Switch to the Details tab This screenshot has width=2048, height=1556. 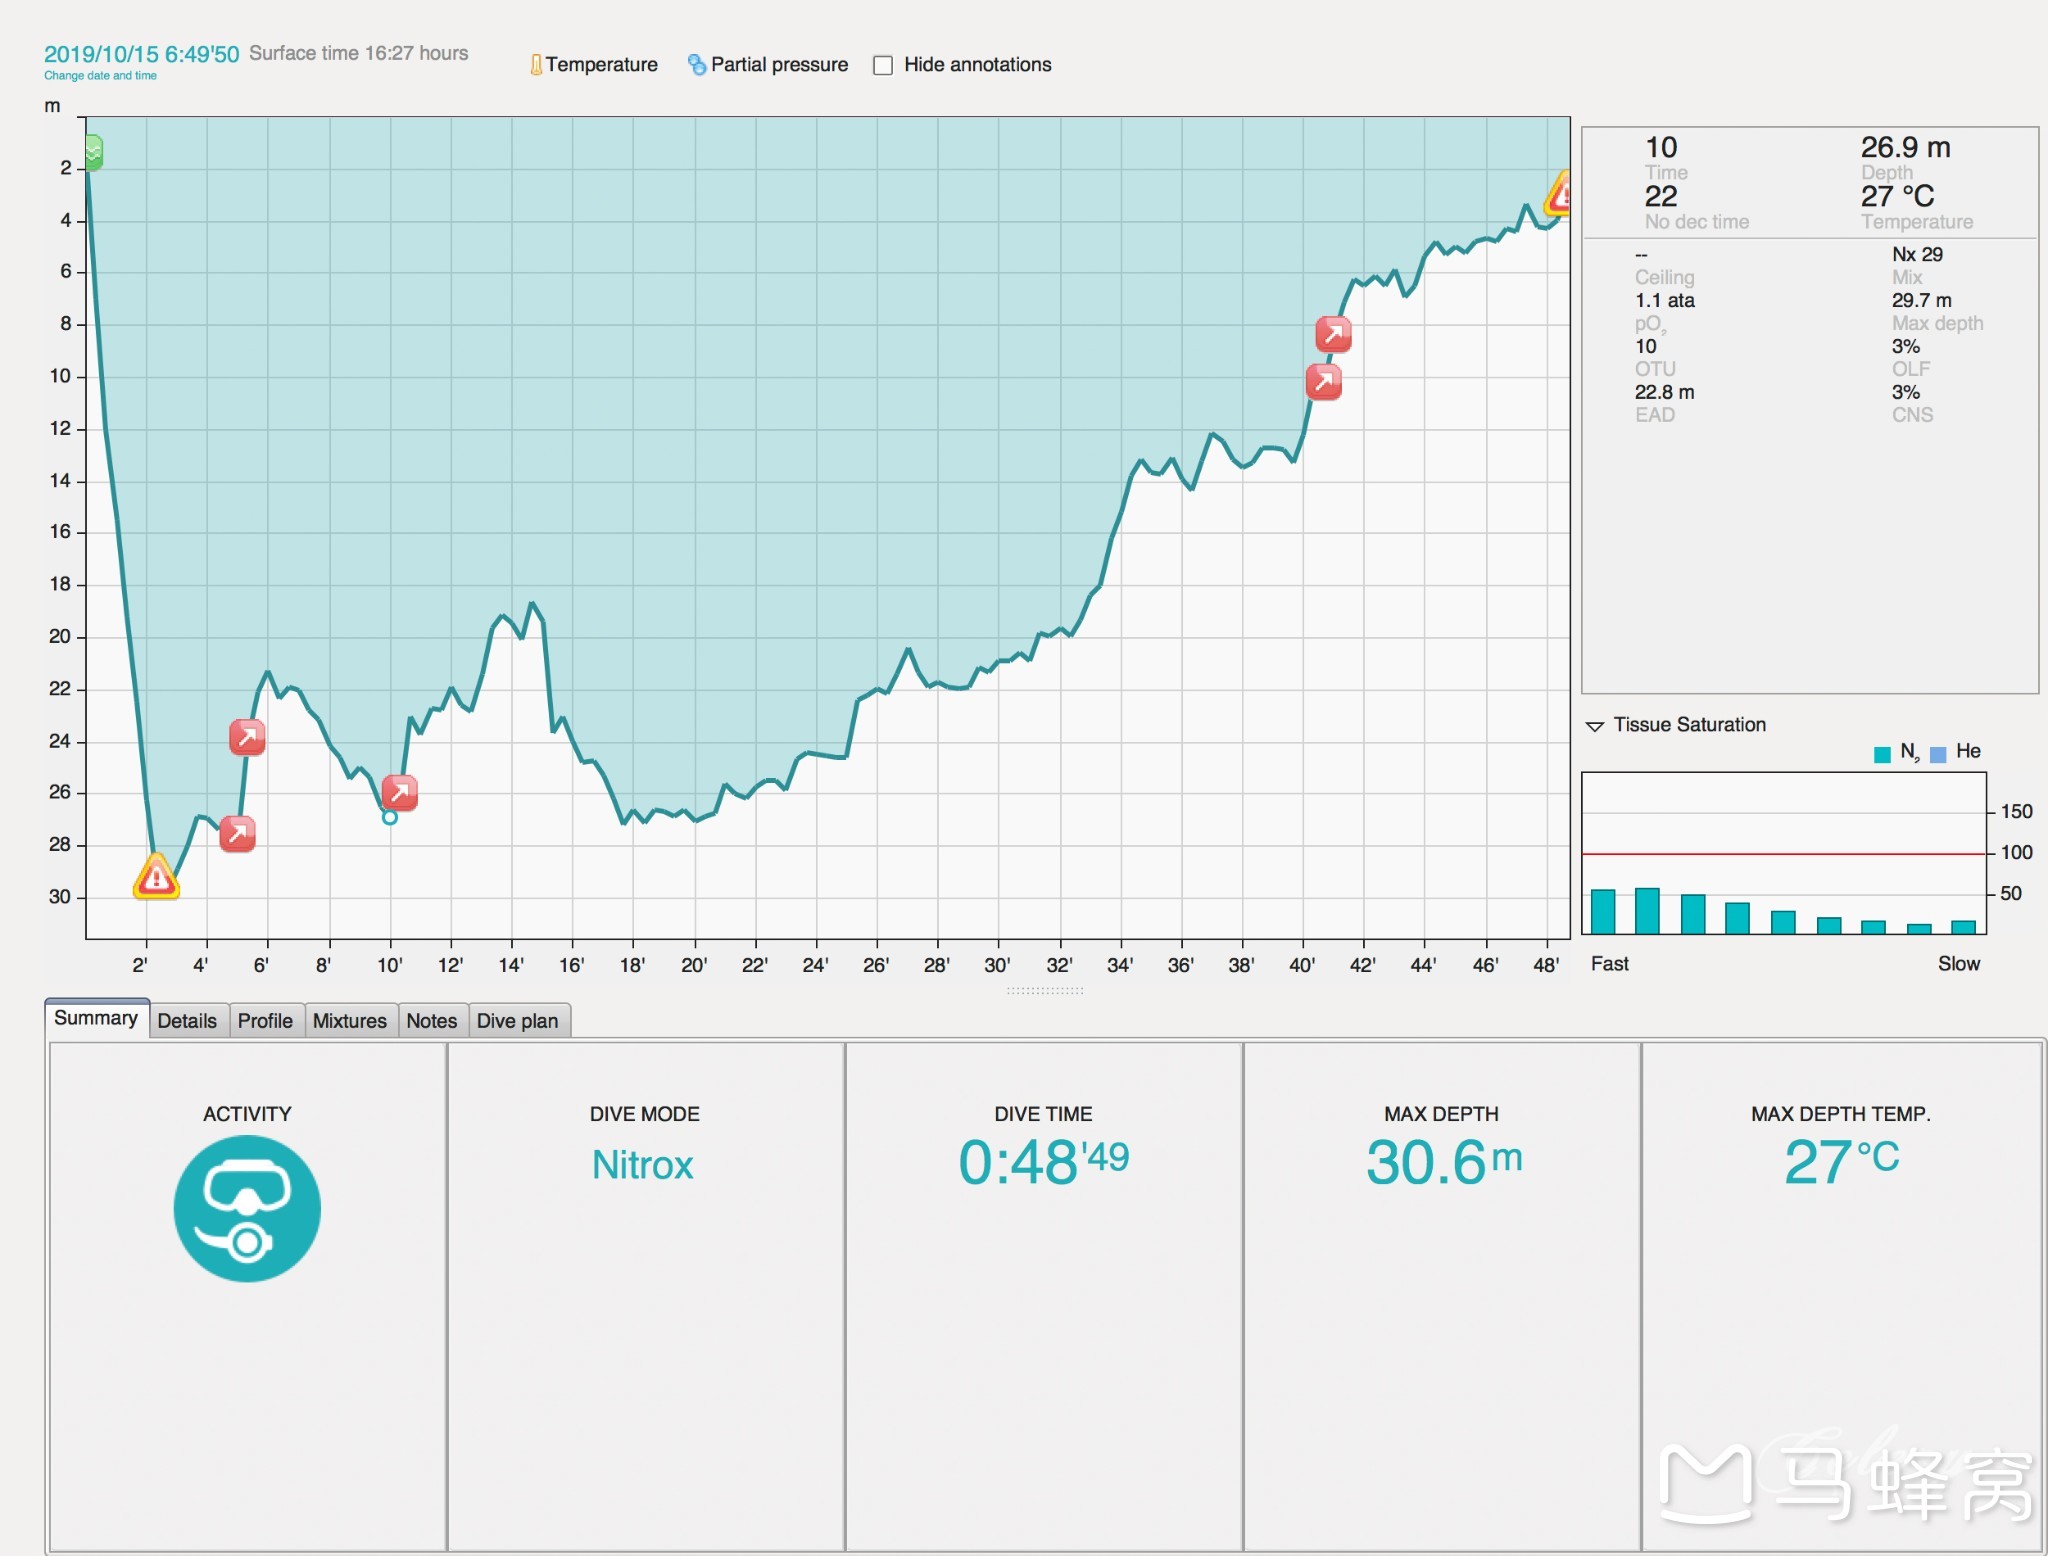[187, 1021]
